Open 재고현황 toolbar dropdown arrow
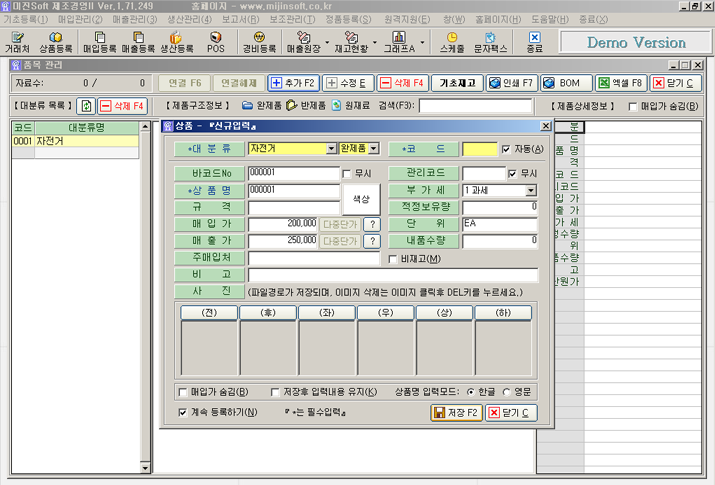The width and height of the screenshot is (715, 485). click(375, 42)
